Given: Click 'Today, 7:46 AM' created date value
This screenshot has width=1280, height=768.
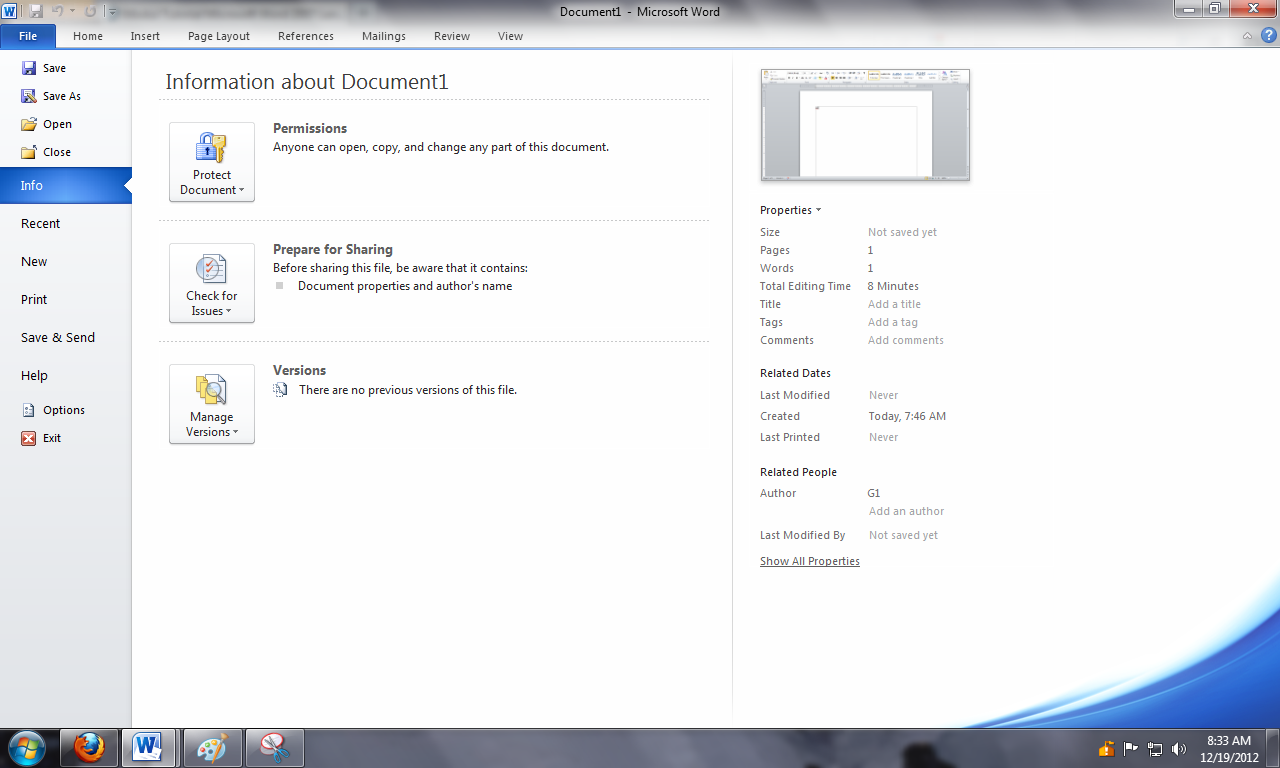Looking at the screenshot, I should tap(907, 416).
